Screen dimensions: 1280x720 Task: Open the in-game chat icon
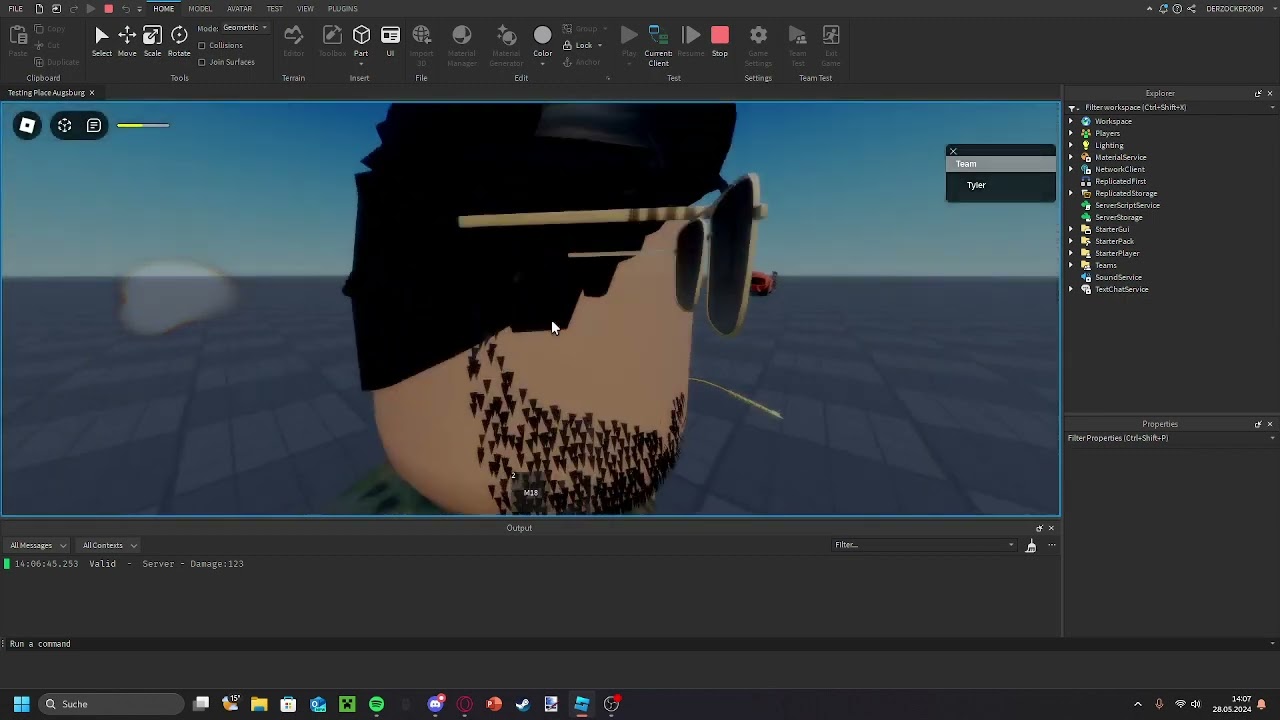pos(94,125)
